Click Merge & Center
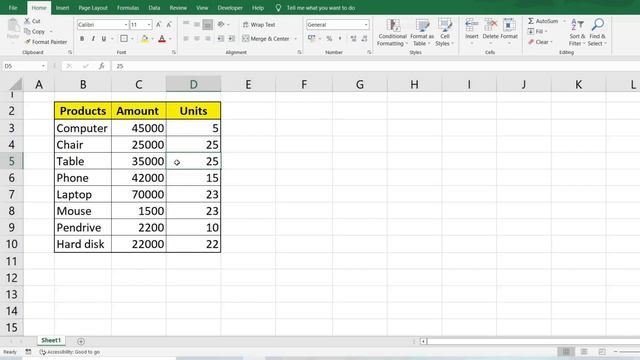 pyautogui.click(x=266, y=39)
